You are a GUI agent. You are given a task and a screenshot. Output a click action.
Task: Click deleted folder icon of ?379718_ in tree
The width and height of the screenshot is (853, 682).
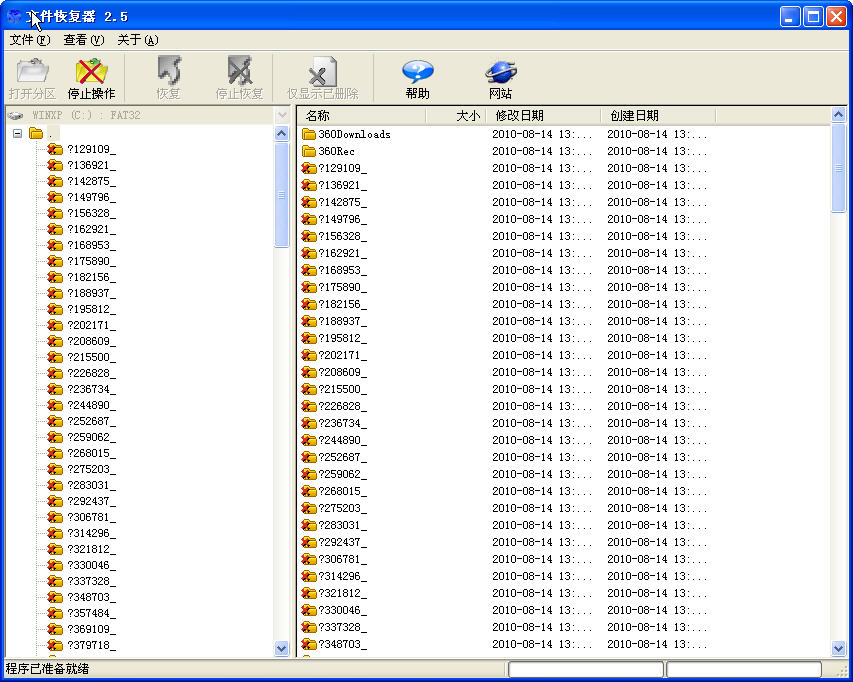click(x=54, y=645)
